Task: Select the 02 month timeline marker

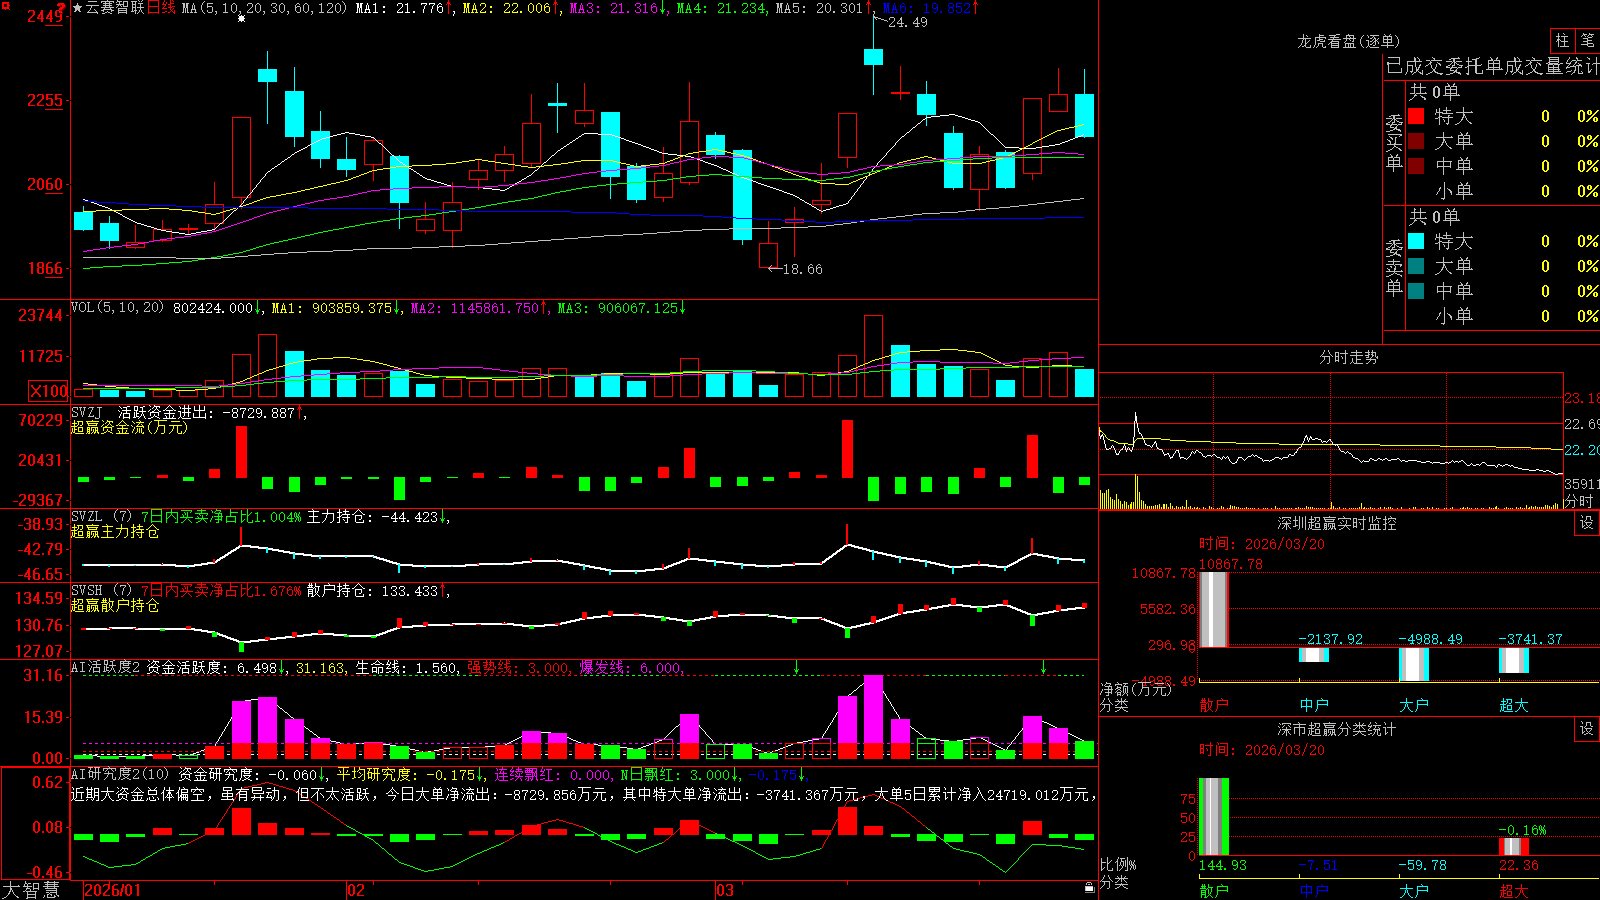Action: tap(356, 890)
